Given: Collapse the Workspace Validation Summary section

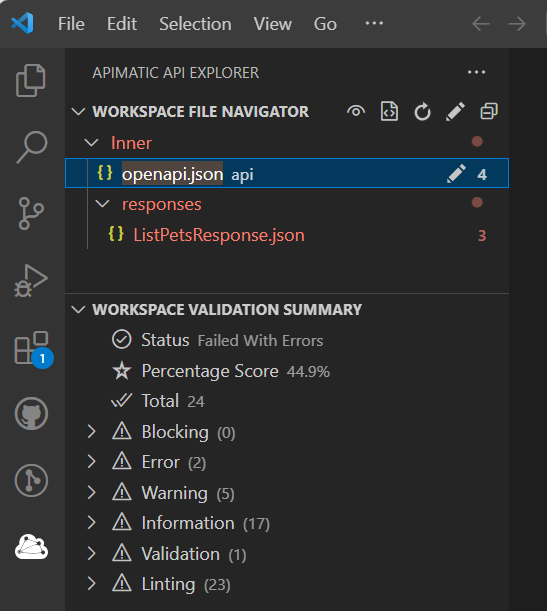Looking at the screenshot, I should 78,310.
